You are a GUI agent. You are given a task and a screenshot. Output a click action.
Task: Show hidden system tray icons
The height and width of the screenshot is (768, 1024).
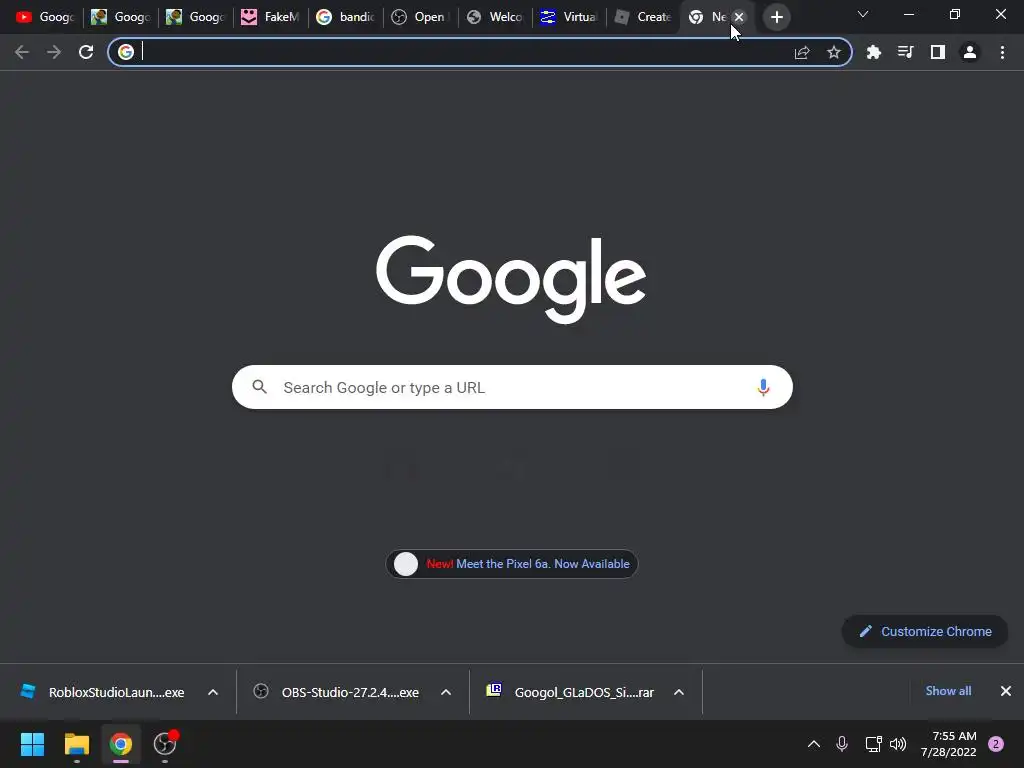[x=814, y=744]
